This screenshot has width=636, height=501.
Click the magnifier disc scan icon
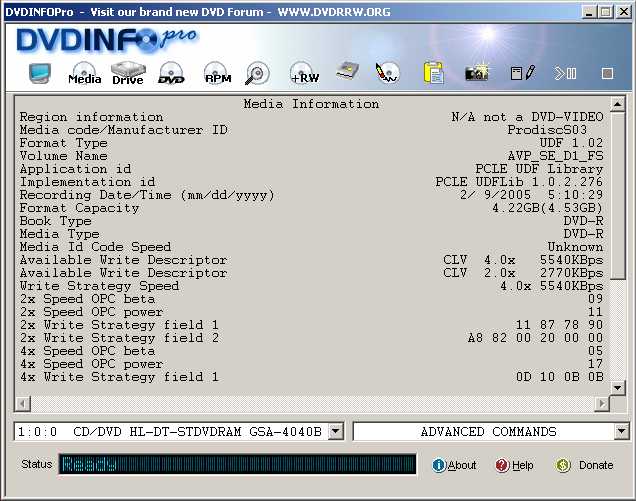(x=257, y=73)
